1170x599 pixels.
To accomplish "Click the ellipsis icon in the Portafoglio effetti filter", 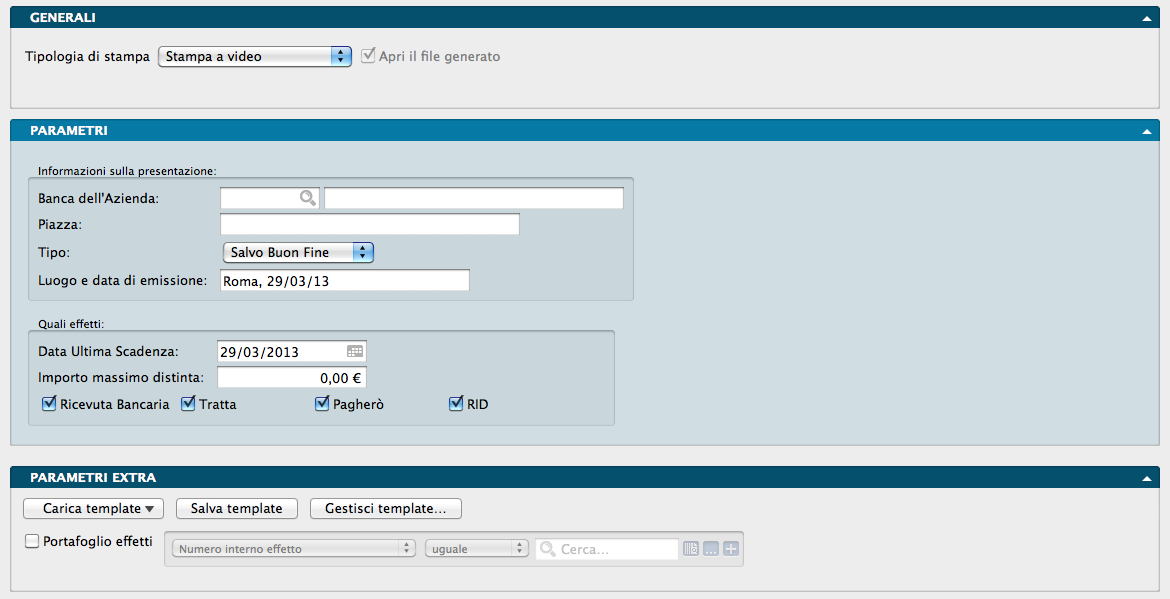I will pyautogui.click(x=711, y=548).
